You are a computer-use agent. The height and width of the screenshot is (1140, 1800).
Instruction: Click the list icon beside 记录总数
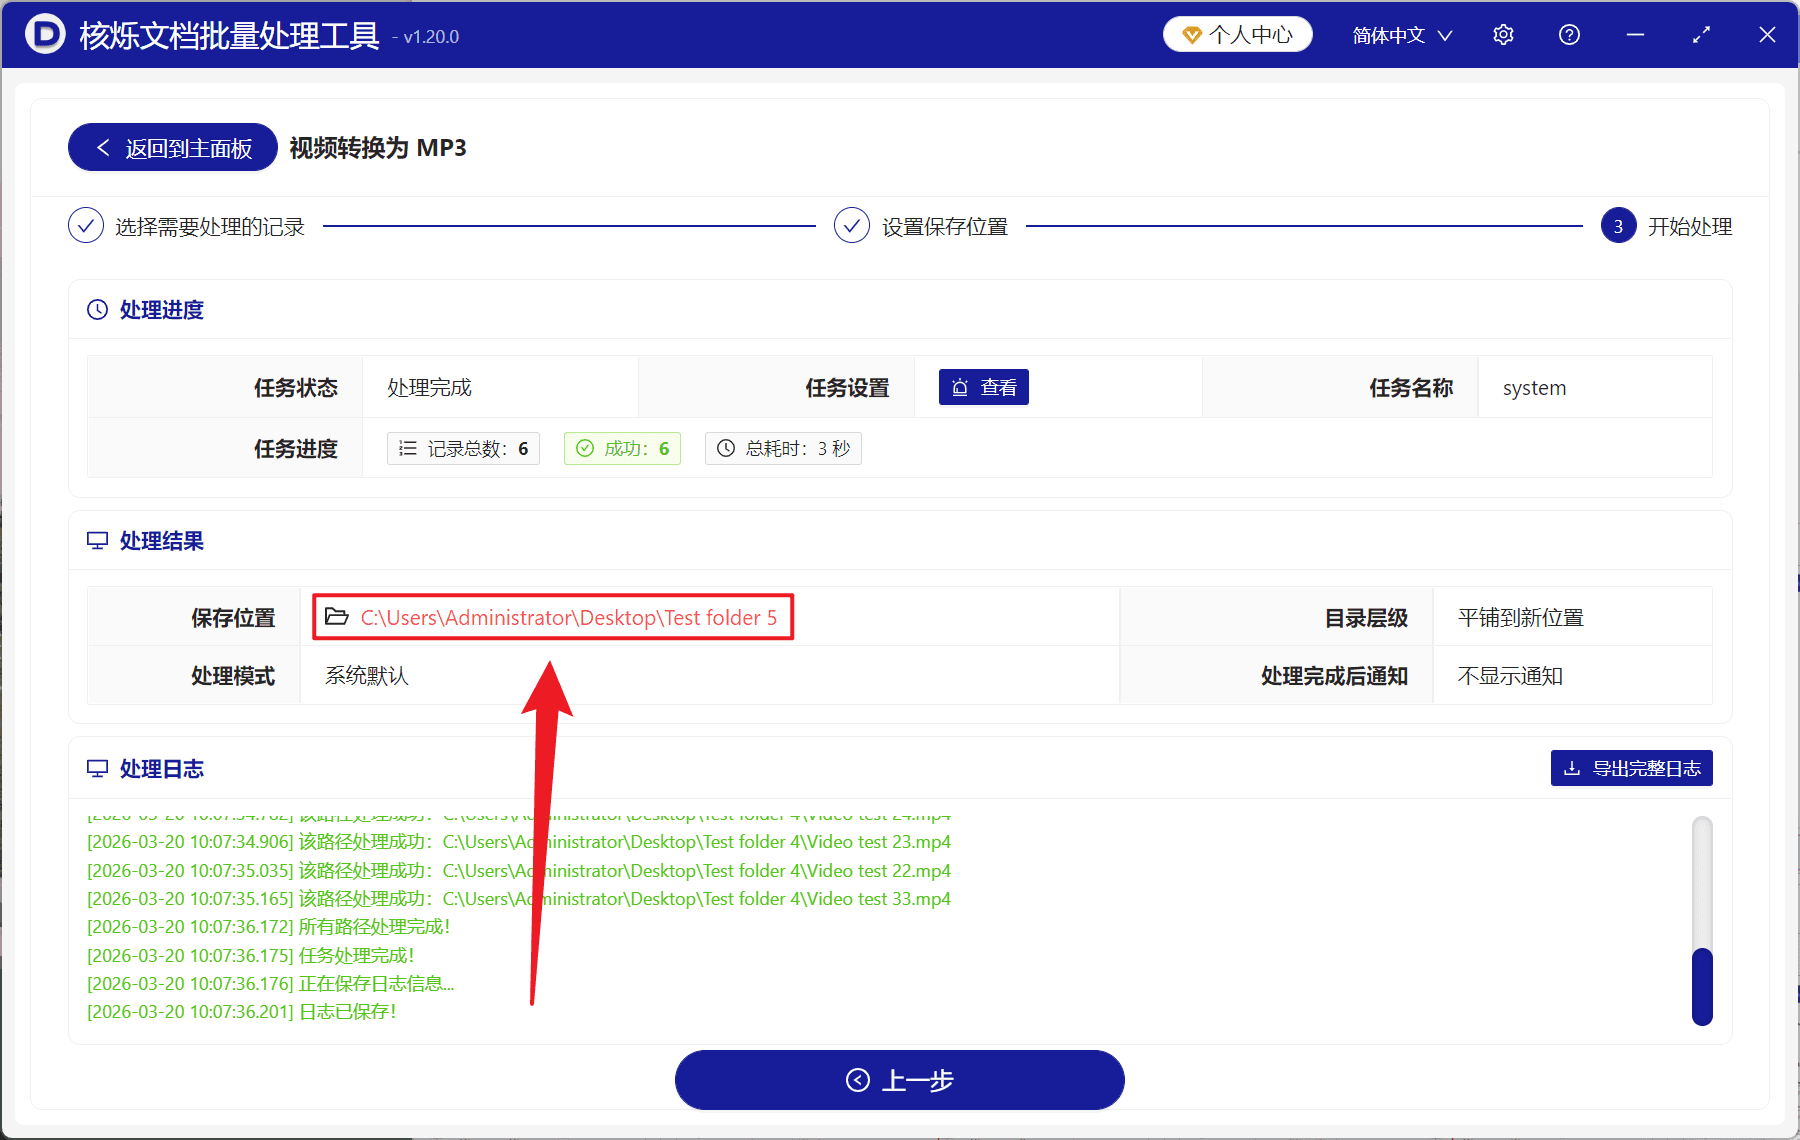coord(408,448)
